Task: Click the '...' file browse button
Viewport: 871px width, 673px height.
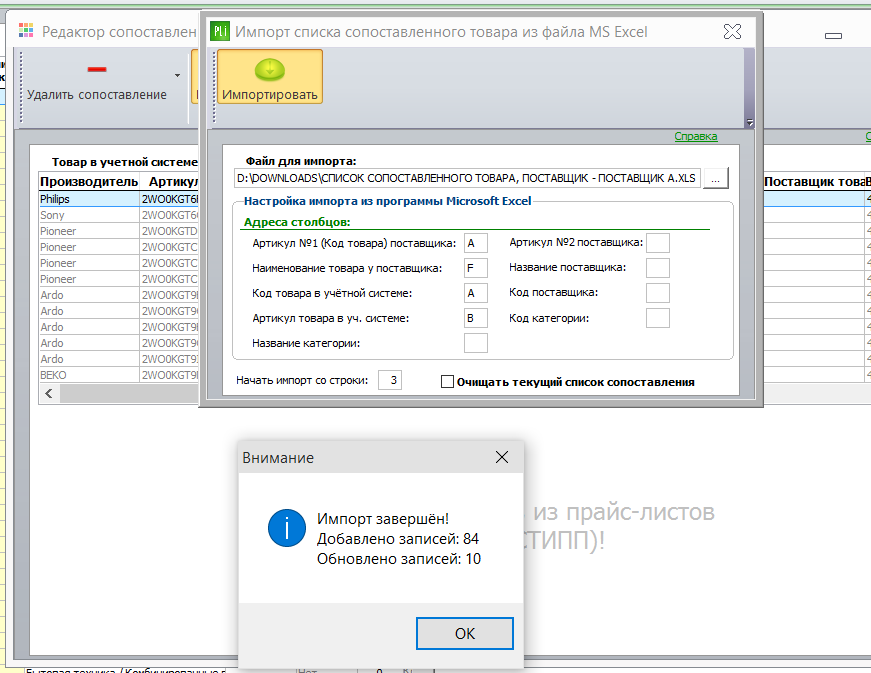Action: coord(715,178)
